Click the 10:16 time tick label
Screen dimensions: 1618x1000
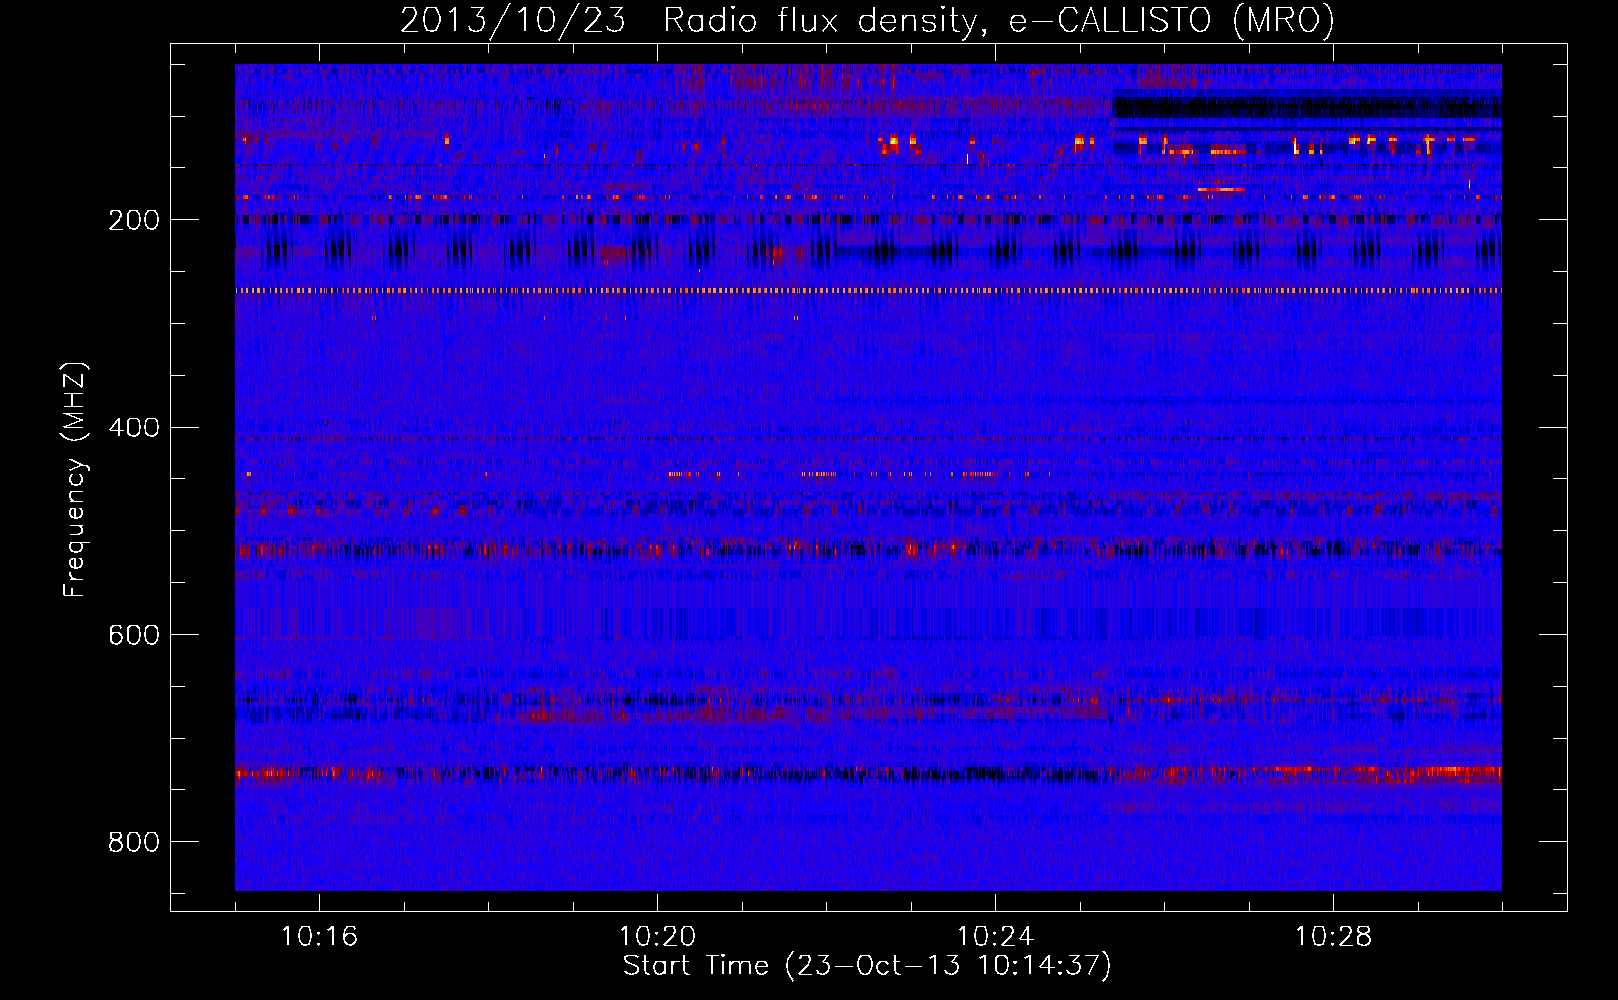click(319, 937)
